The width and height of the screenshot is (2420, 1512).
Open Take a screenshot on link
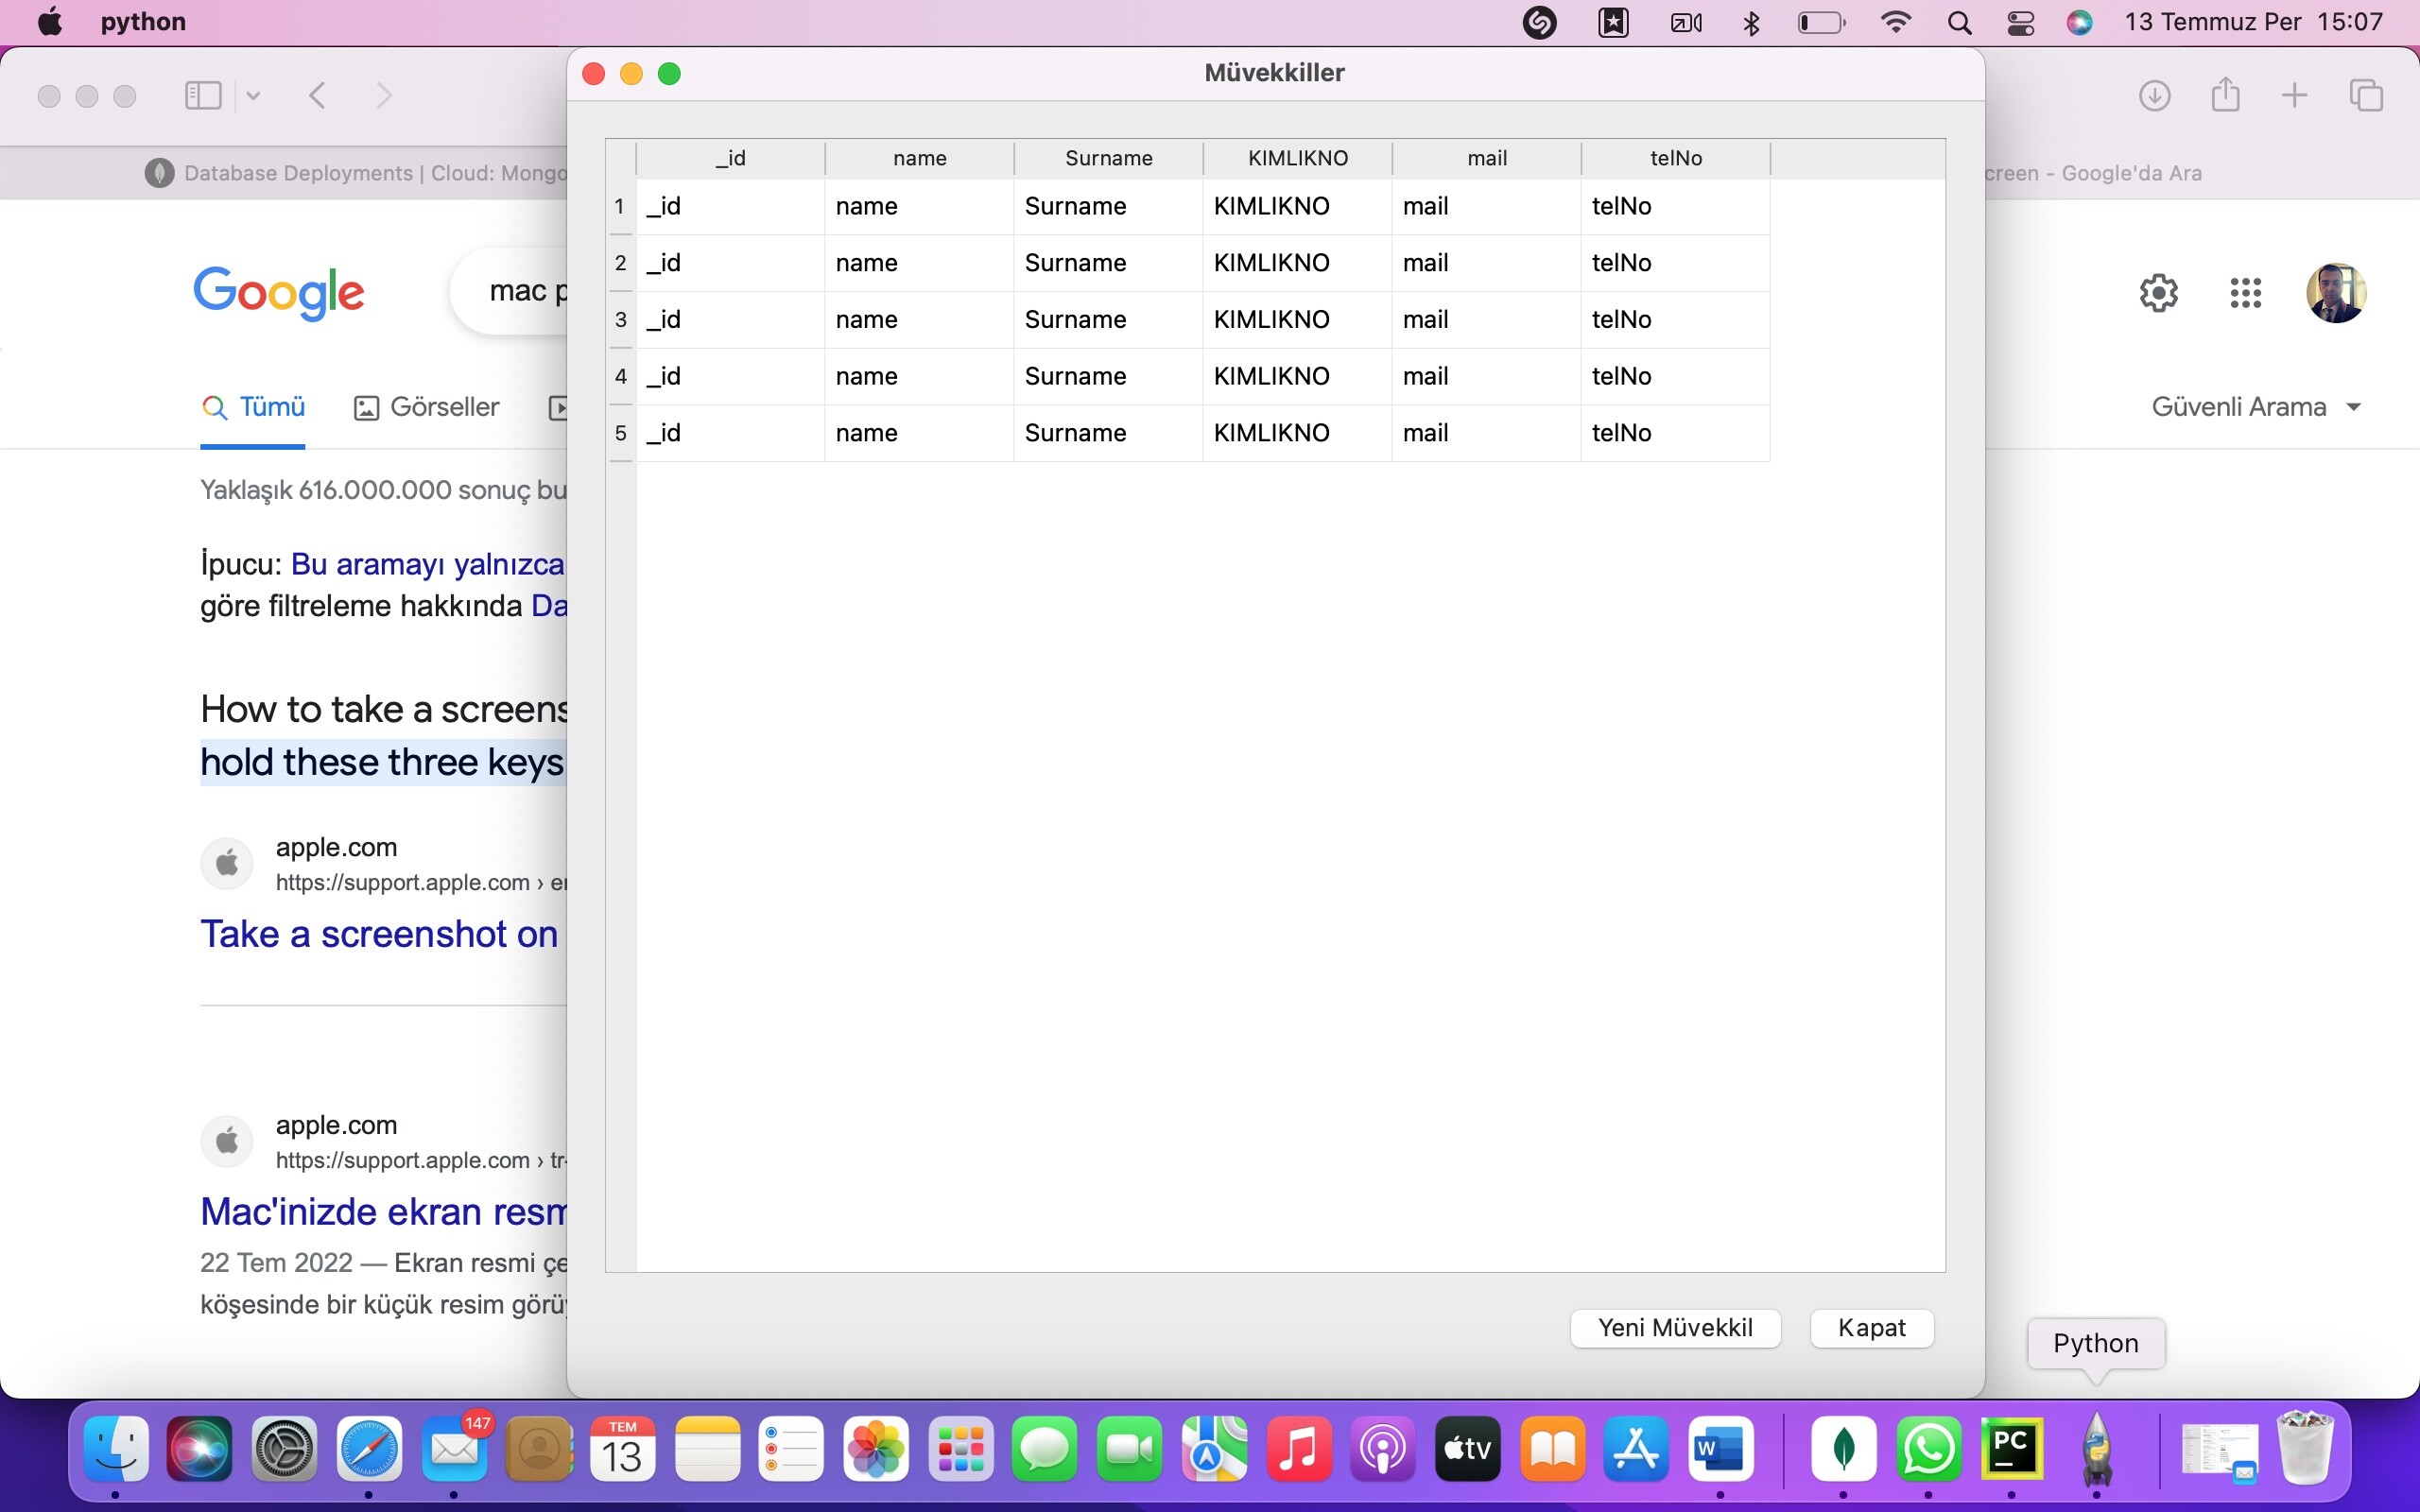(380, 934)
